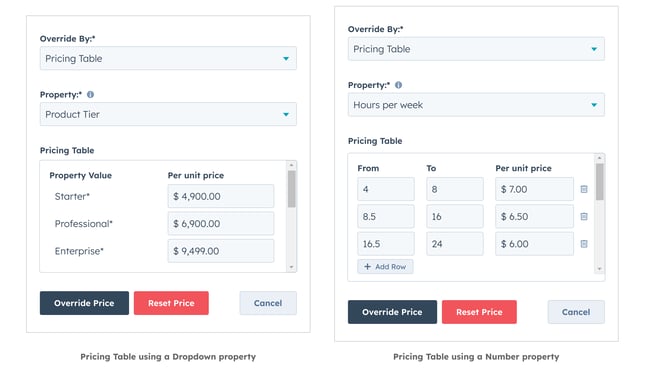Cancel the Number property pricing dialog

576,312
